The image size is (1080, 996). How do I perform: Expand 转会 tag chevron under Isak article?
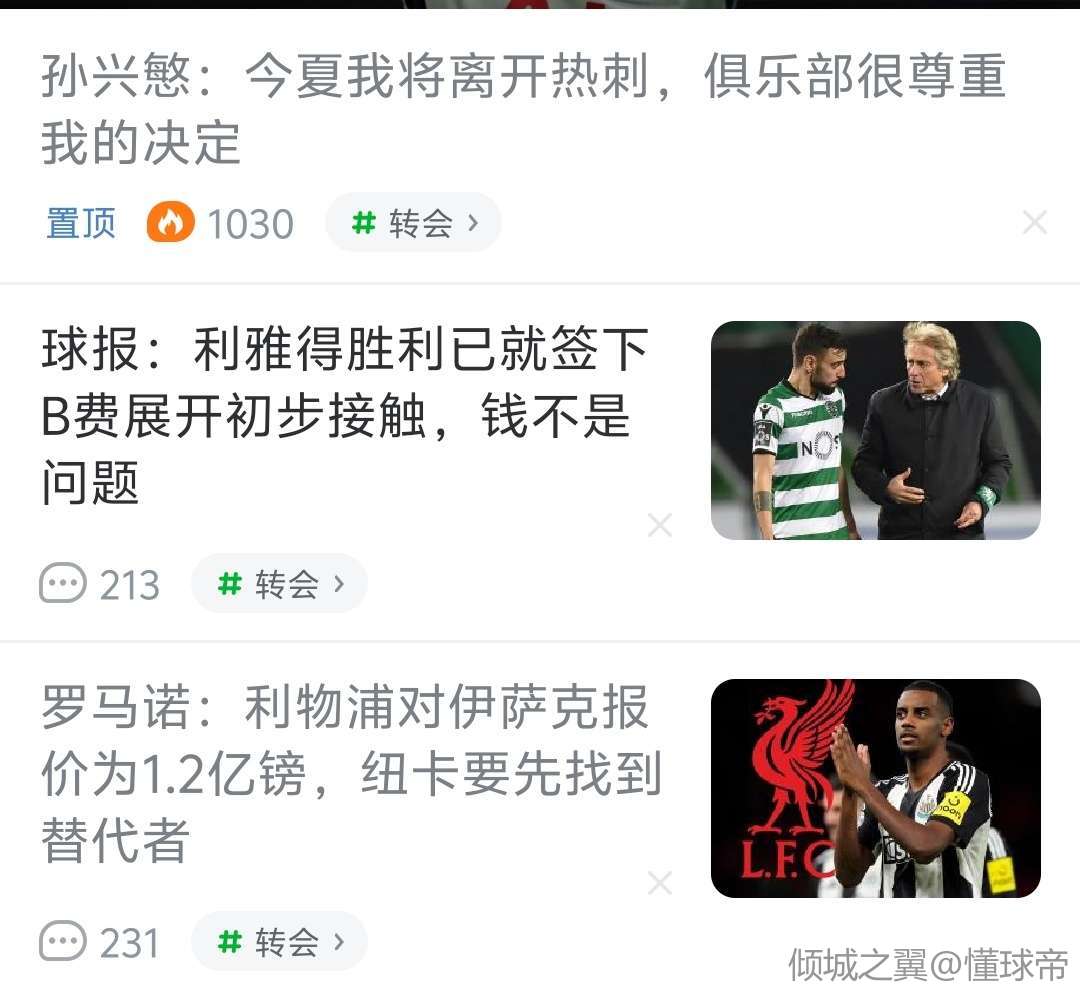pyautogui.click(x=338, y=942)
